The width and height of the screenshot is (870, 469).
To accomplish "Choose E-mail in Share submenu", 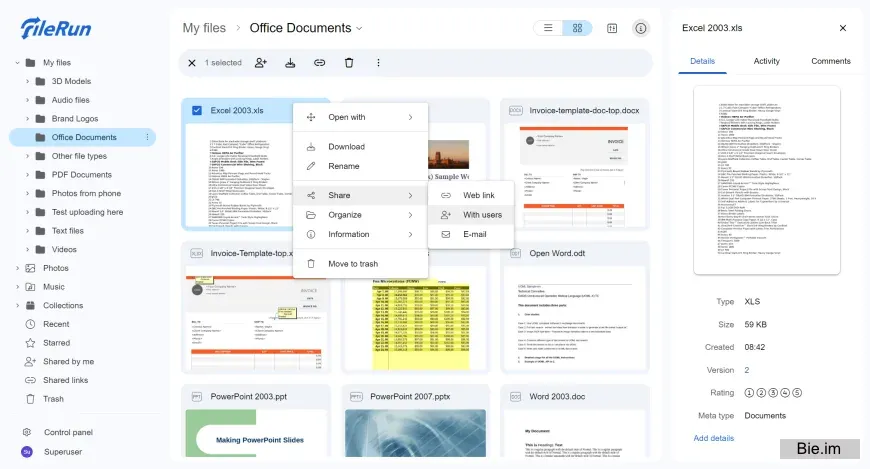I will tap(471, 234).
